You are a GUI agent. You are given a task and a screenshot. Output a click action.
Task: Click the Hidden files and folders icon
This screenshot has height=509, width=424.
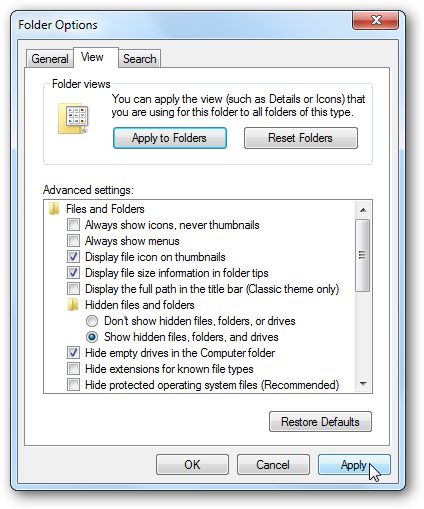pos(73,305)
